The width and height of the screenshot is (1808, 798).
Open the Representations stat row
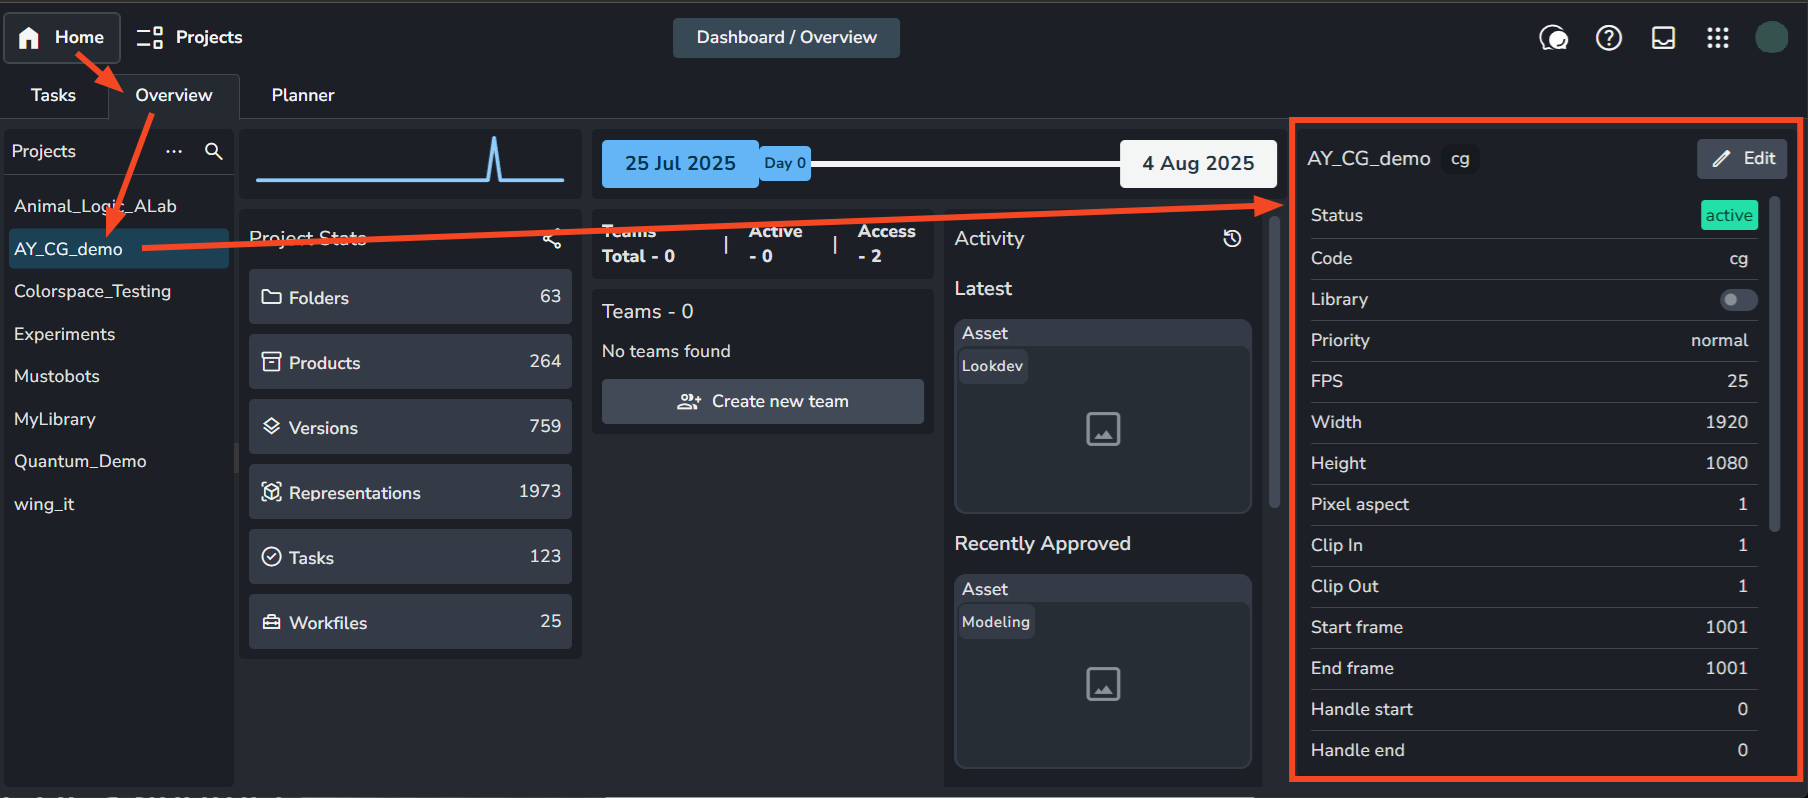[410, 492]
